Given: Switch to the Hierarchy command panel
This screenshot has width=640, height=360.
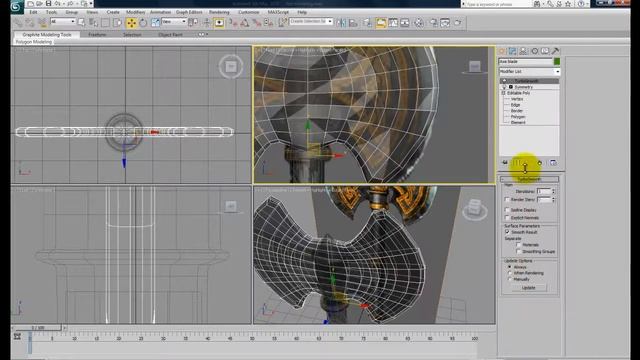Looking at the screenshot, I should click(523, 51).
